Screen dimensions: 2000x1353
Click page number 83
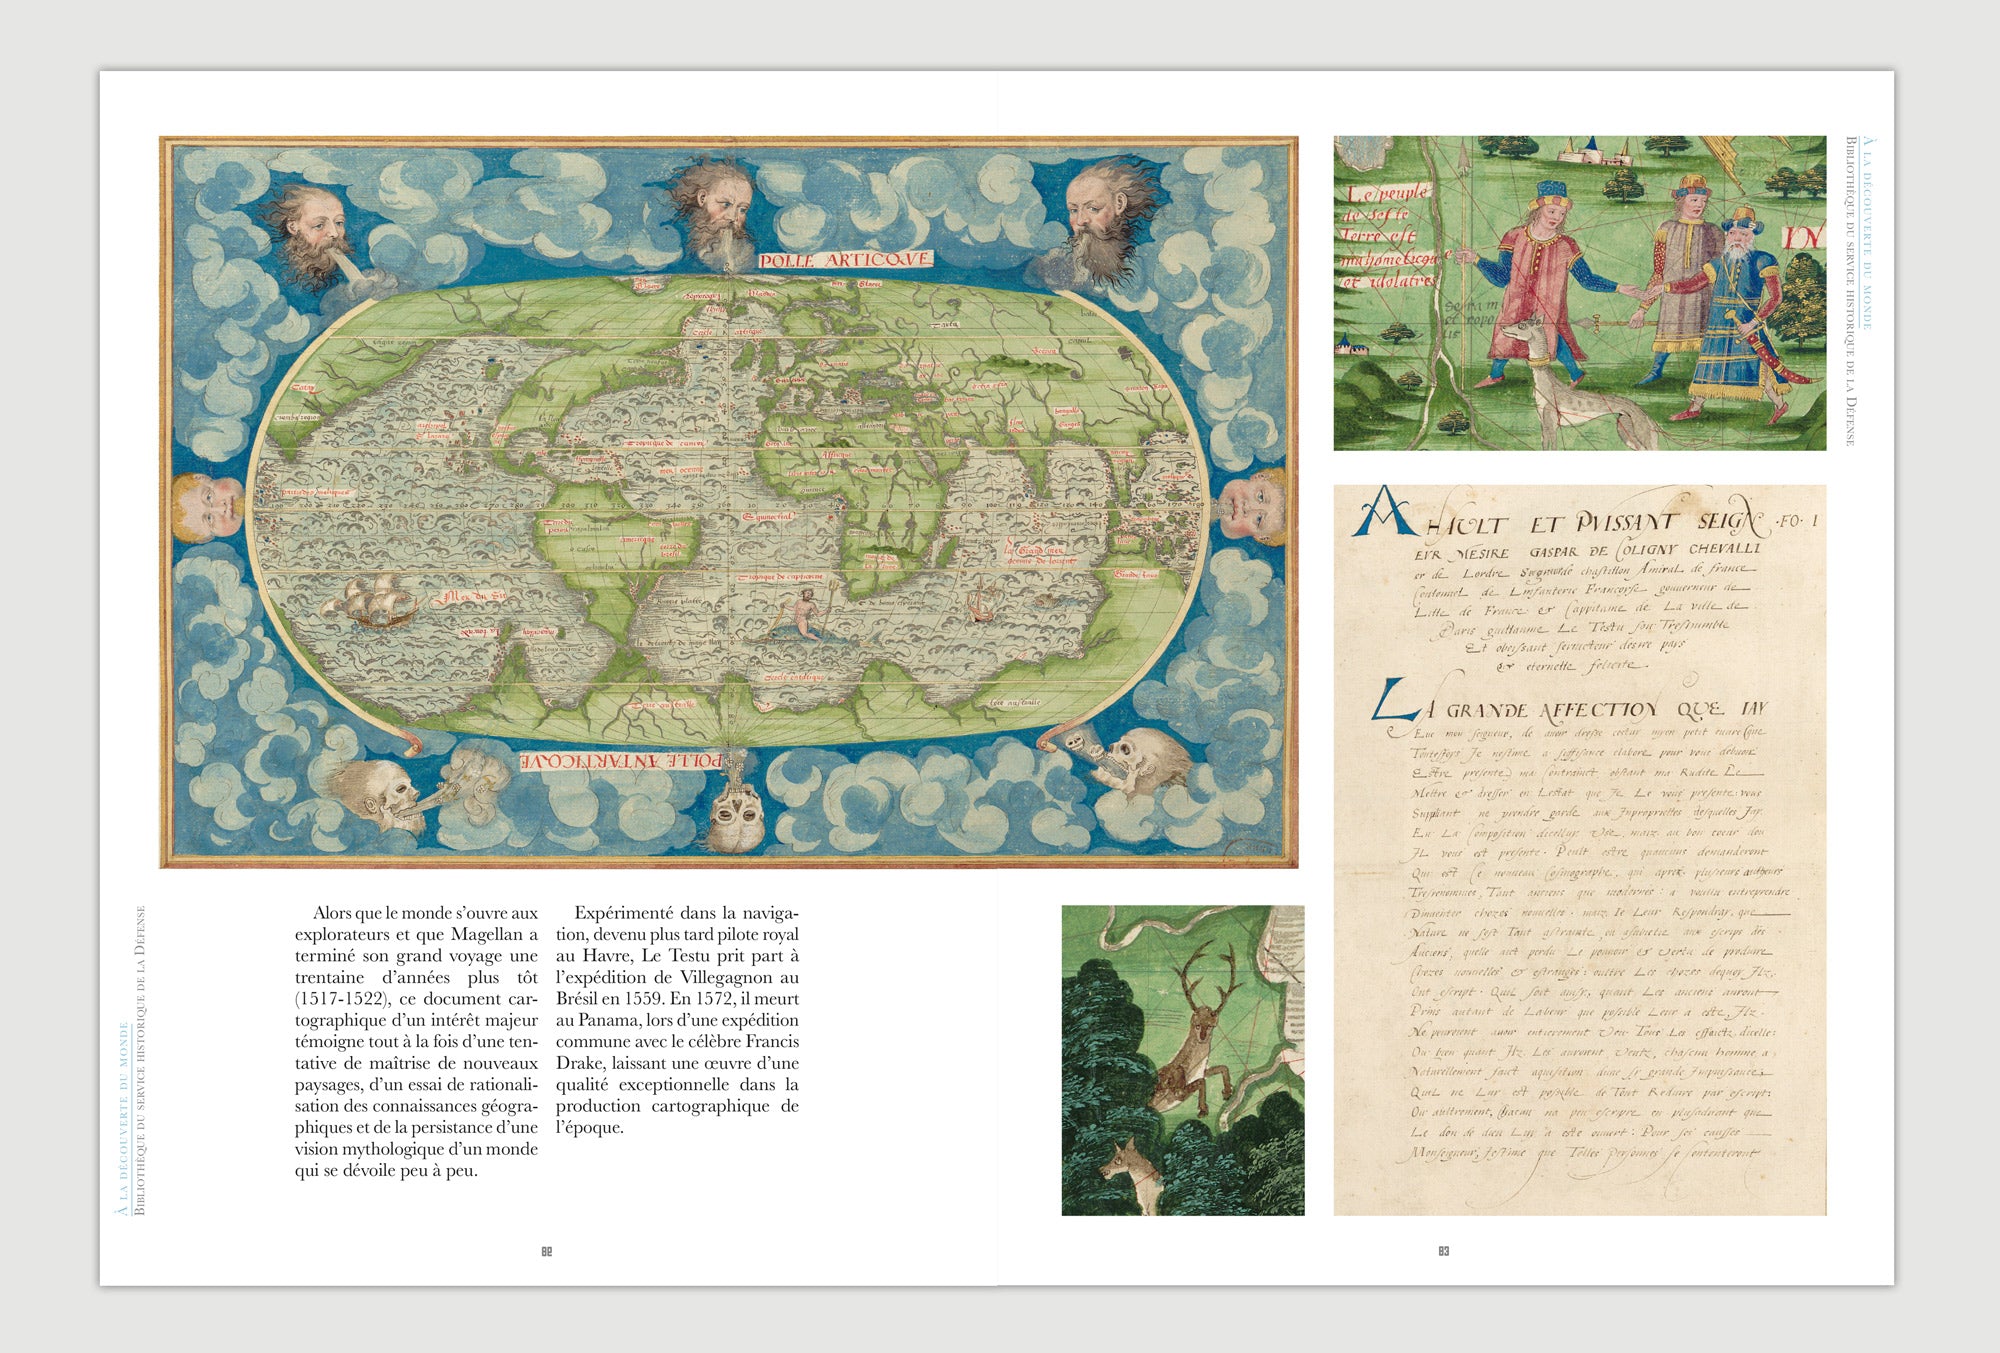1444,1251
